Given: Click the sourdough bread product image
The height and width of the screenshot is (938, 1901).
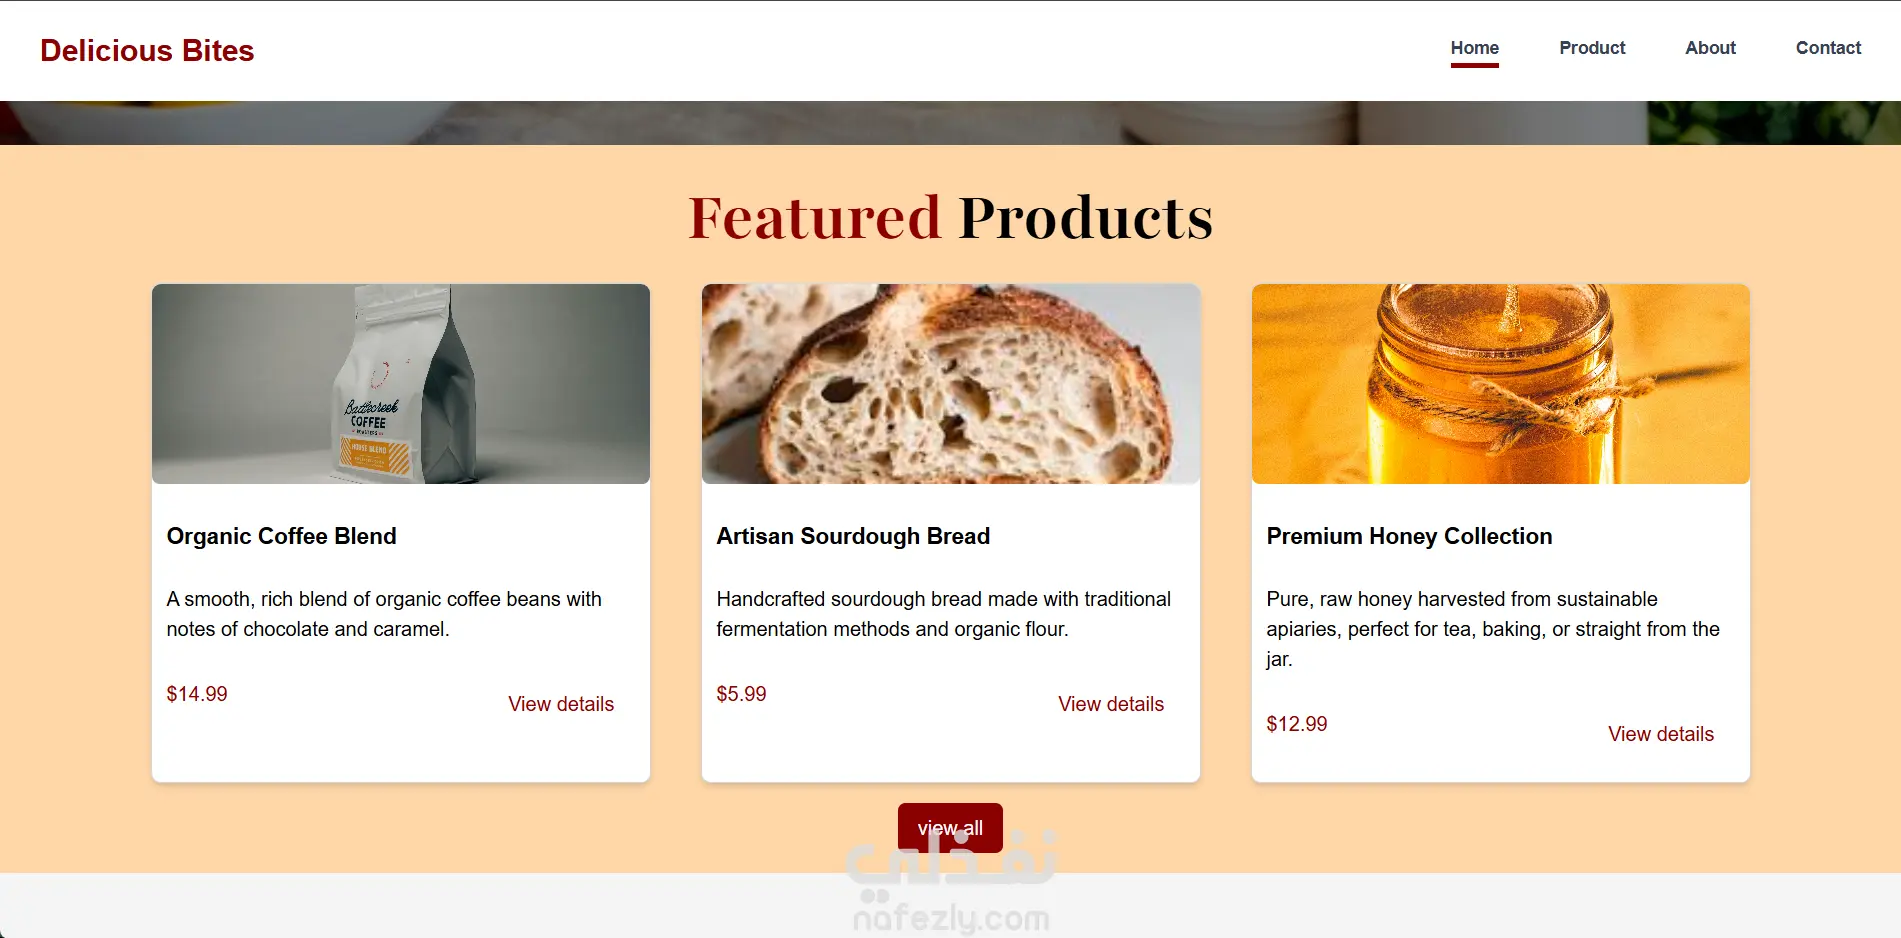Looking at the screenshot, I should [951, 384].
